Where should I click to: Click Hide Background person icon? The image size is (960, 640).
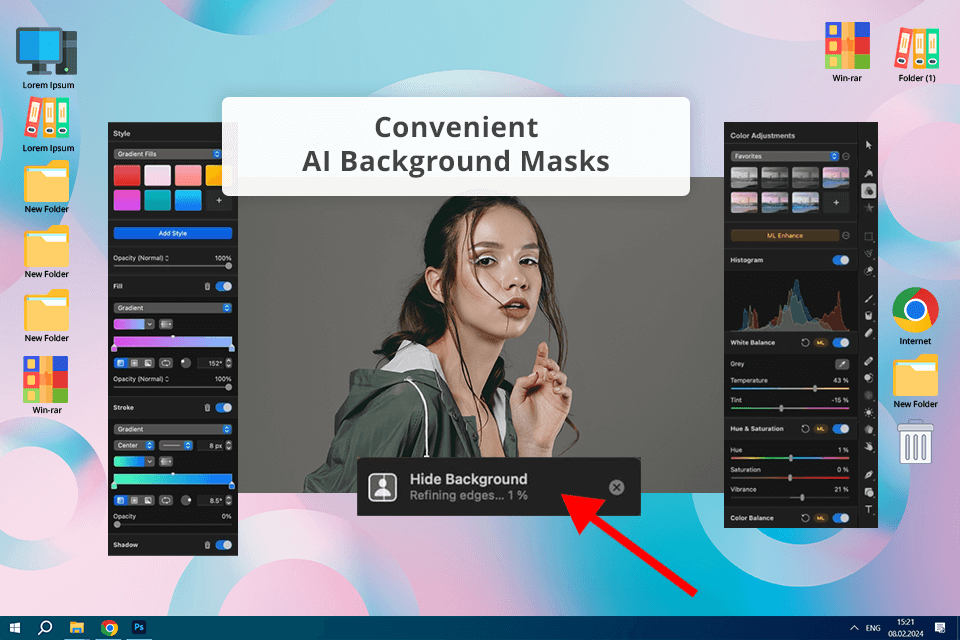click(383, 487)
